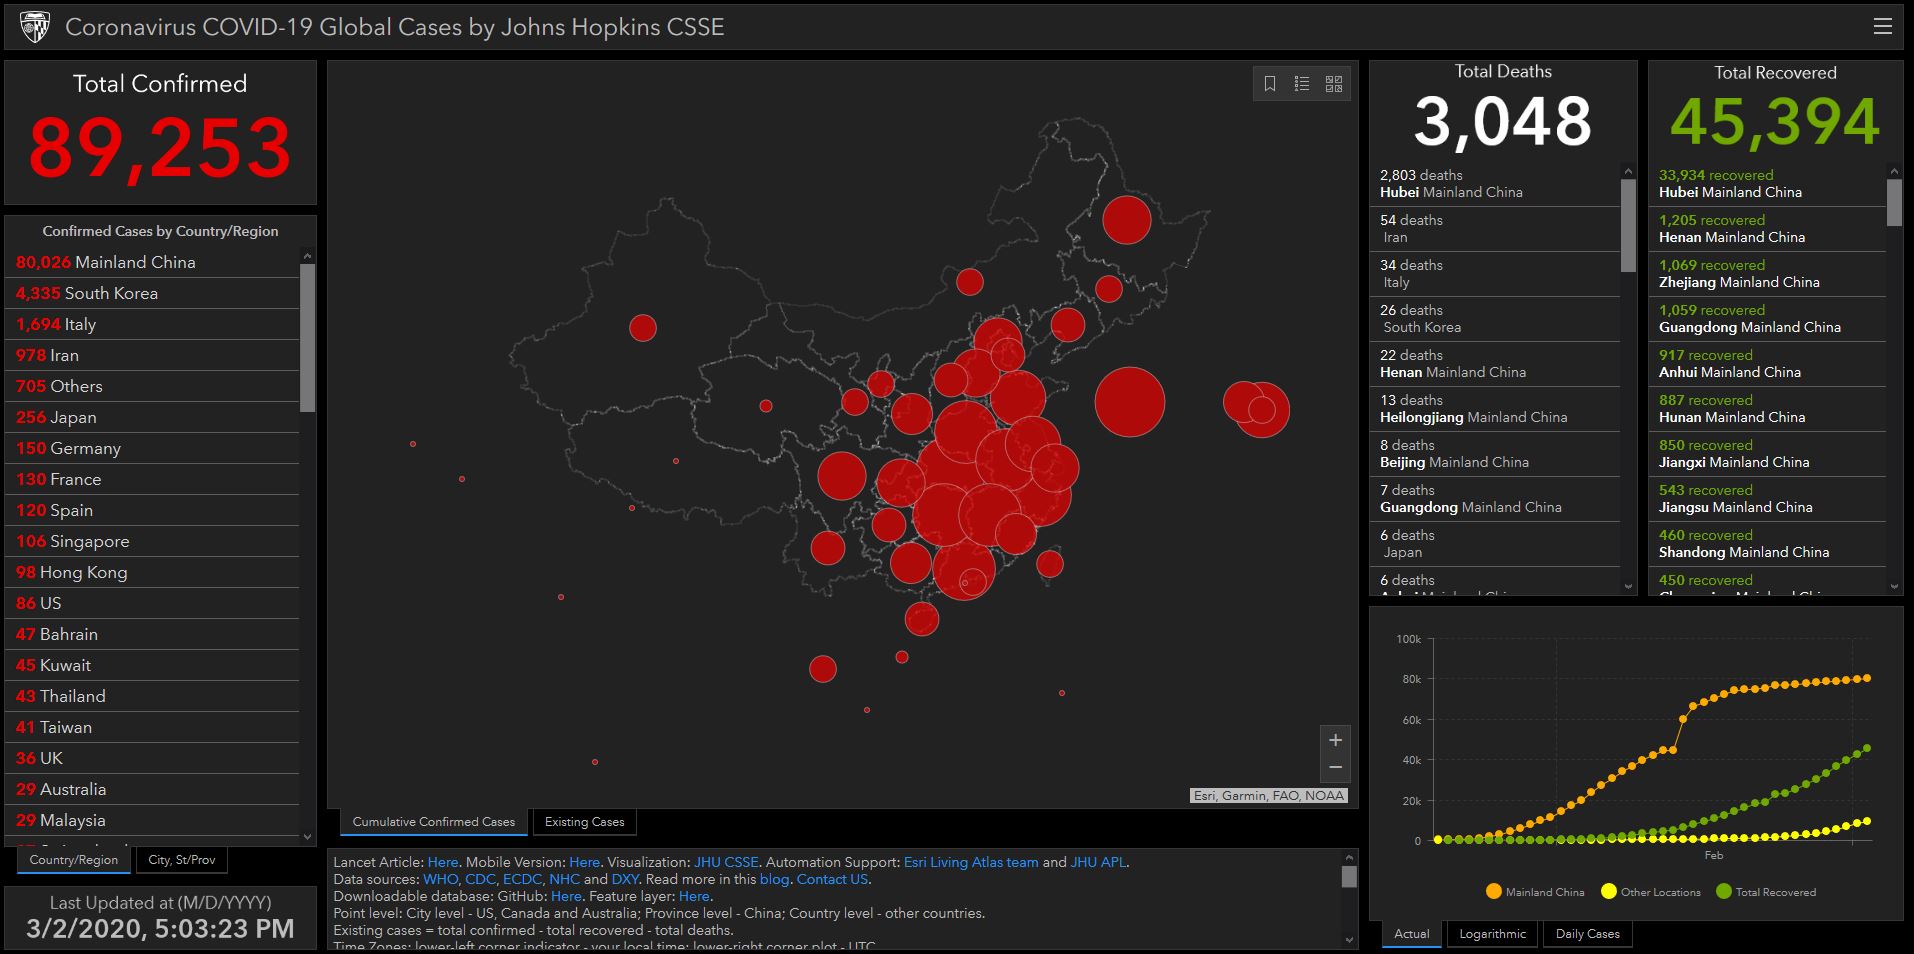Image resolution: width=1914 pixels, height=954 pixels.
Task: Click the up arrow of the deaths list
Action: (x=1628, y=172)
